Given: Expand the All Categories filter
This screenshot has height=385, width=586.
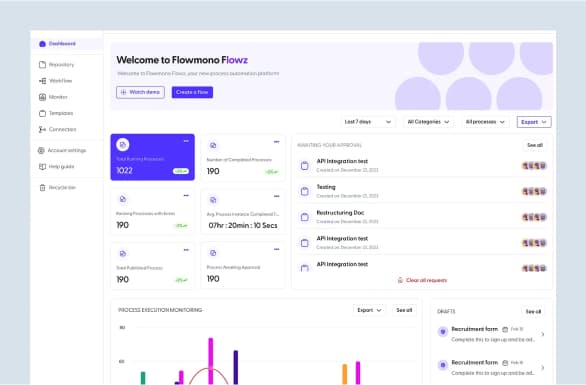Looking at the screenshot, I should [x=428, y=122].
